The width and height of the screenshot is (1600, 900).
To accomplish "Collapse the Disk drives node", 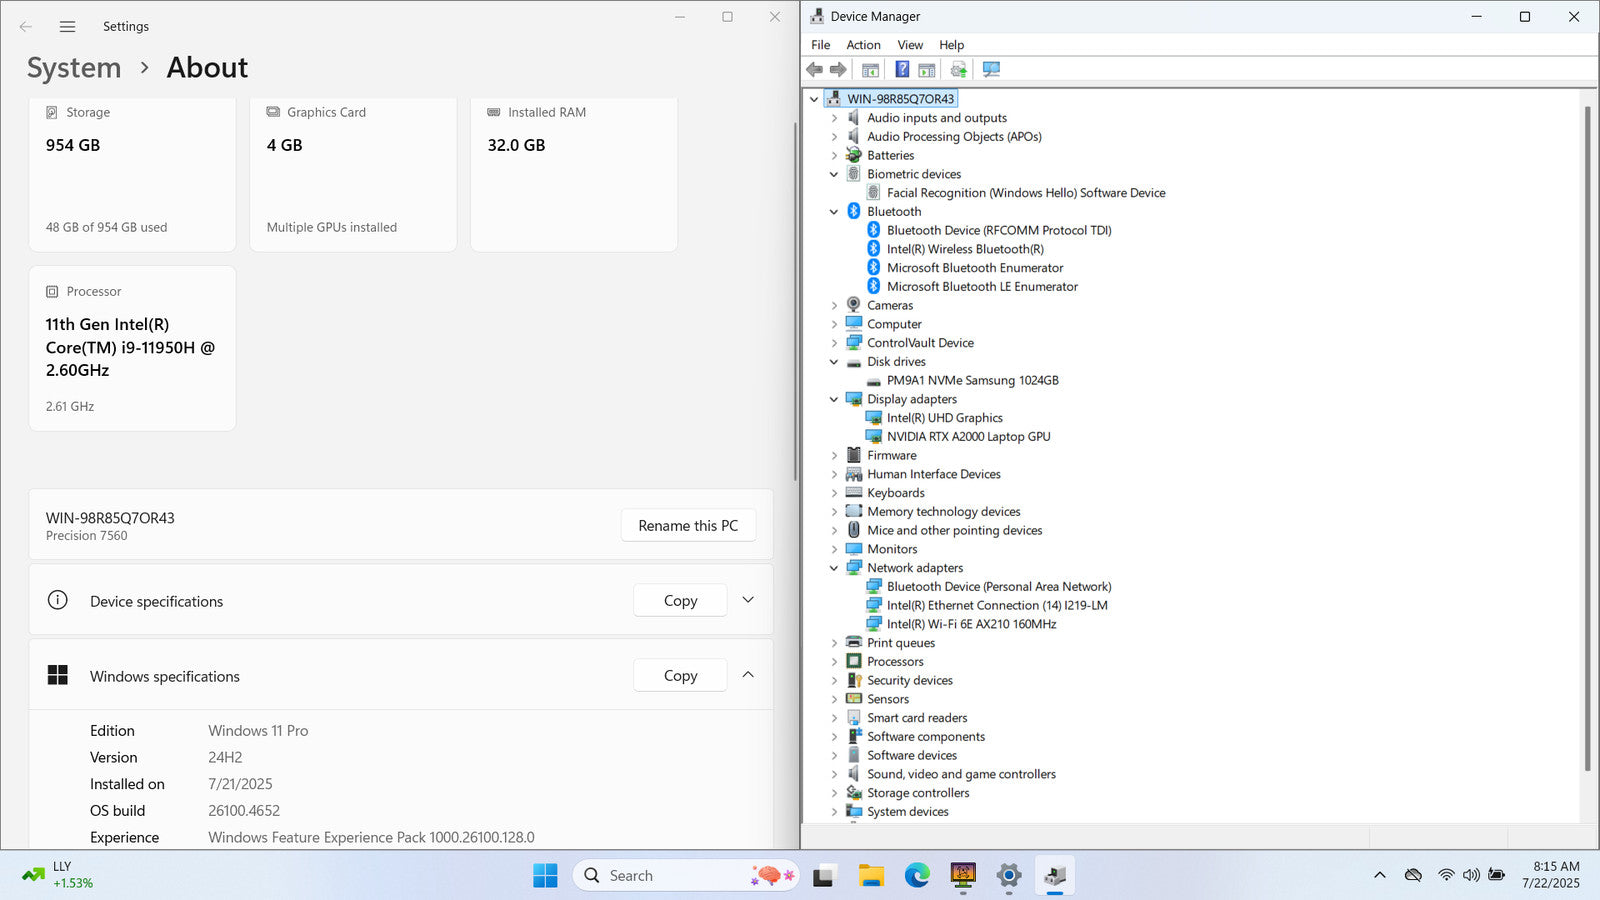I will pyautogui.click(x=834, y=361).
